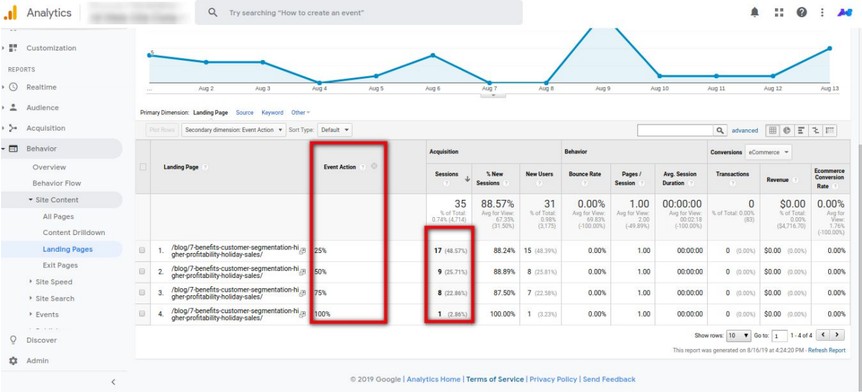The height and width of the screenshot is (392, 862).
Task: Open Behavior Overview report
Action: [49, 167]
